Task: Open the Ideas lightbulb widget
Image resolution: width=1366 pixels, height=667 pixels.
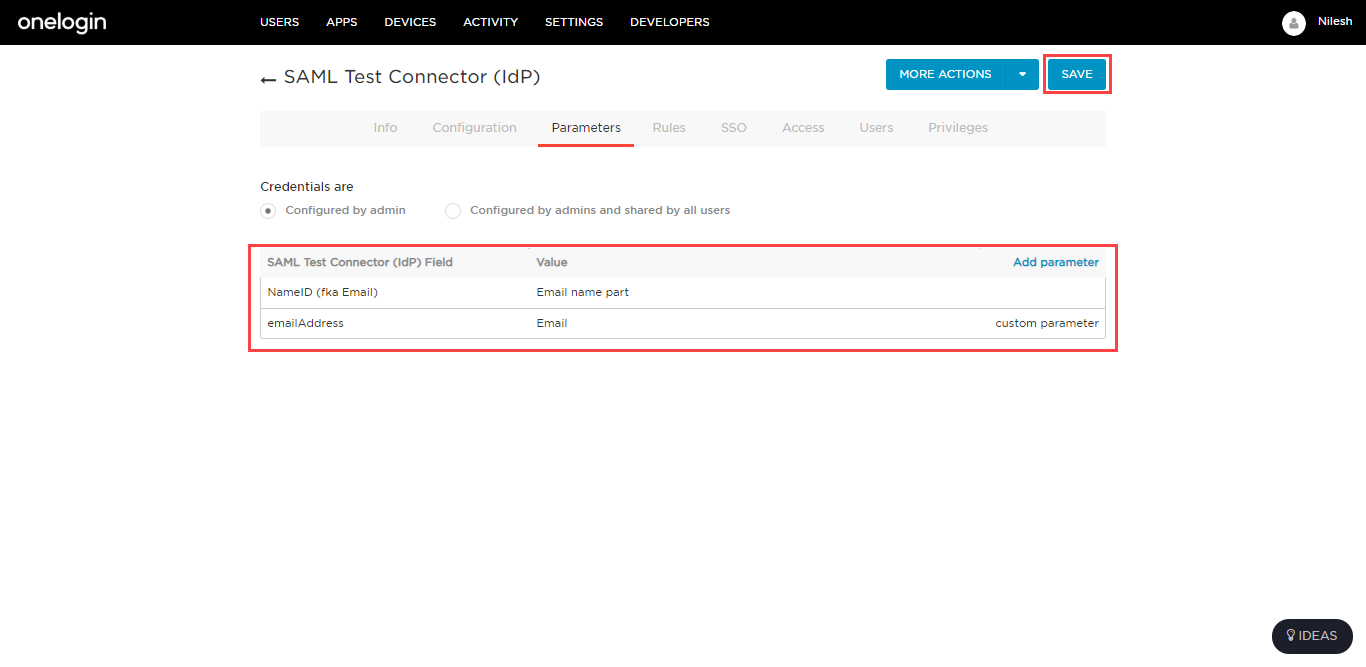Action: (1311, 636)
